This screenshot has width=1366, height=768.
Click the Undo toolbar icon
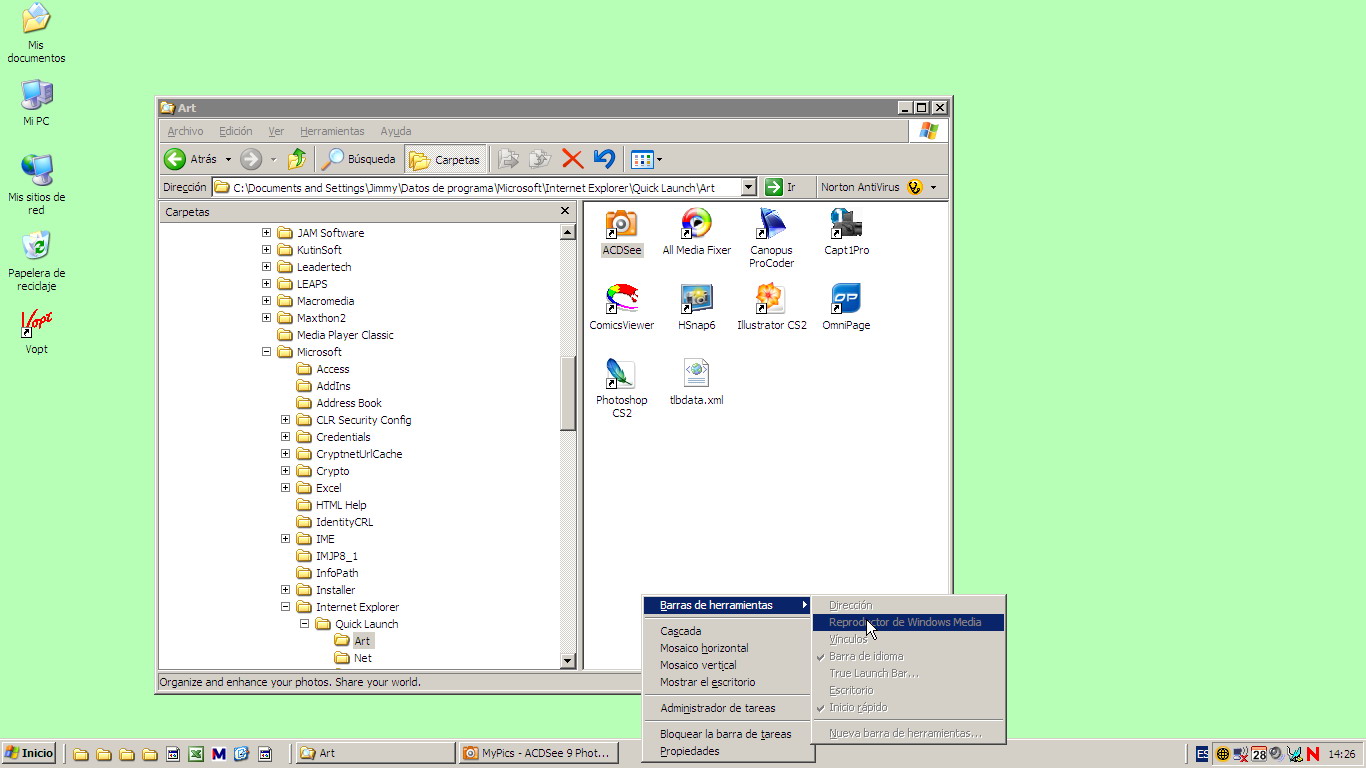click(603, 159)
